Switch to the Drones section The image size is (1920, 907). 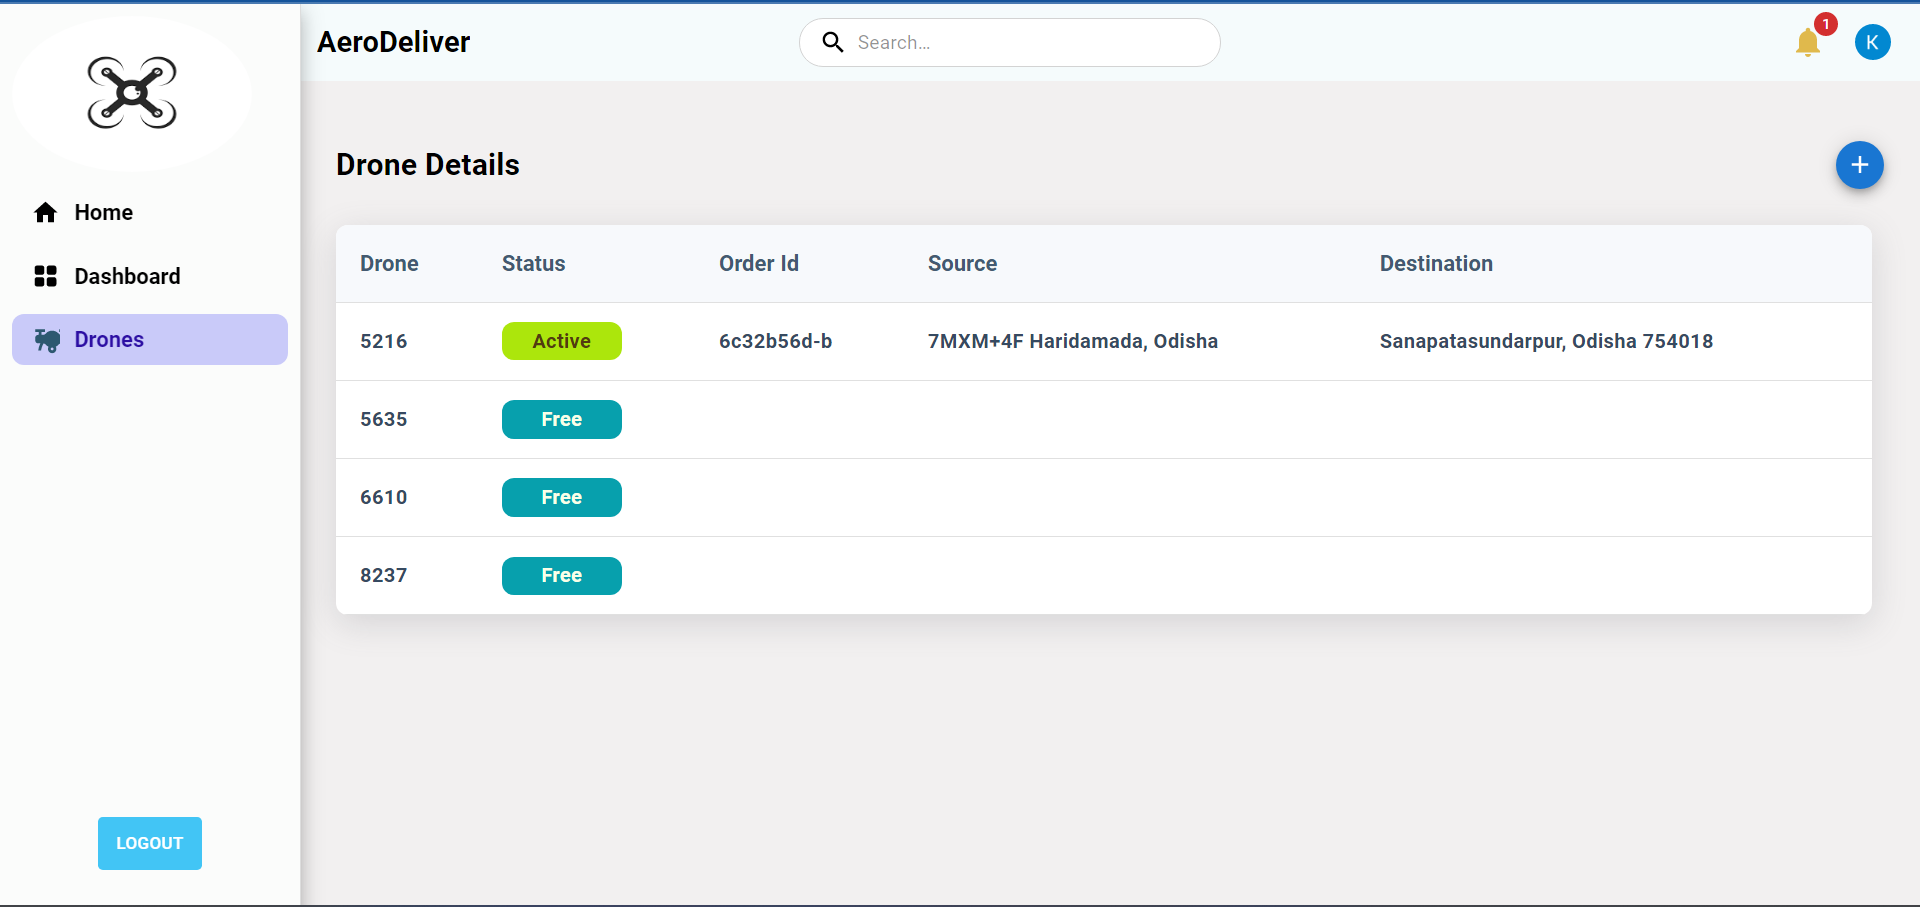(110, 339)
